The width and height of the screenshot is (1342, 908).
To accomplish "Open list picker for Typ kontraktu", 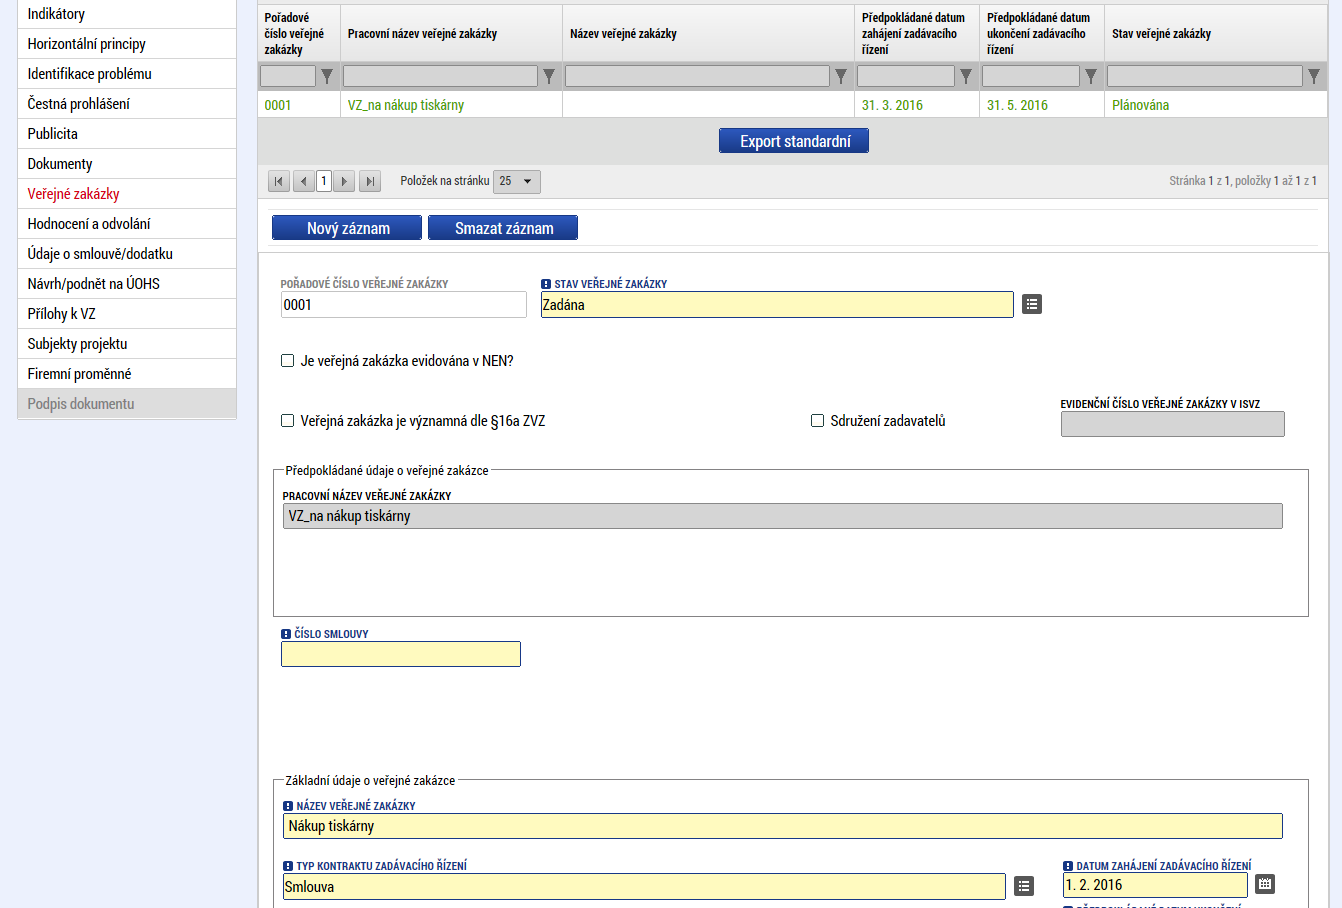I will 1024,886.
